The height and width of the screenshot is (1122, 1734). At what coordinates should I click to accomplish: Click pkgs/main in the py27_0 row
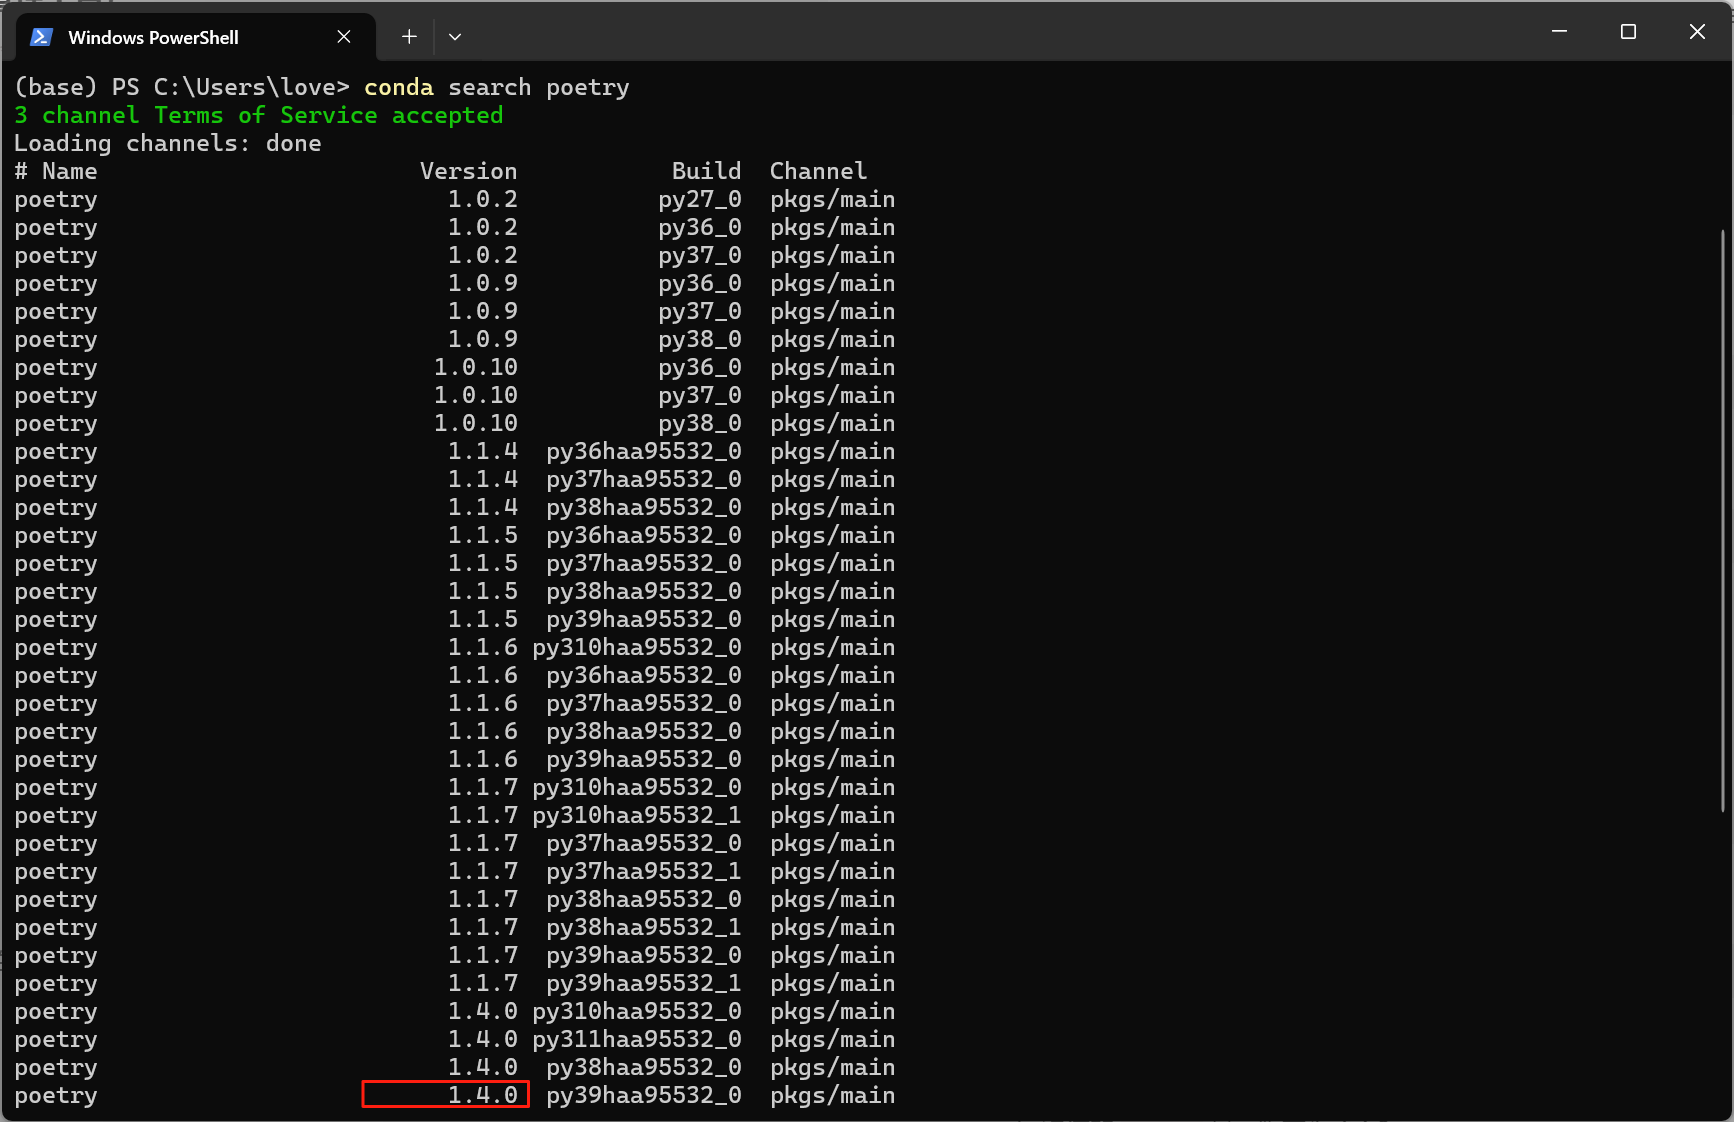[x=833, y=200]
